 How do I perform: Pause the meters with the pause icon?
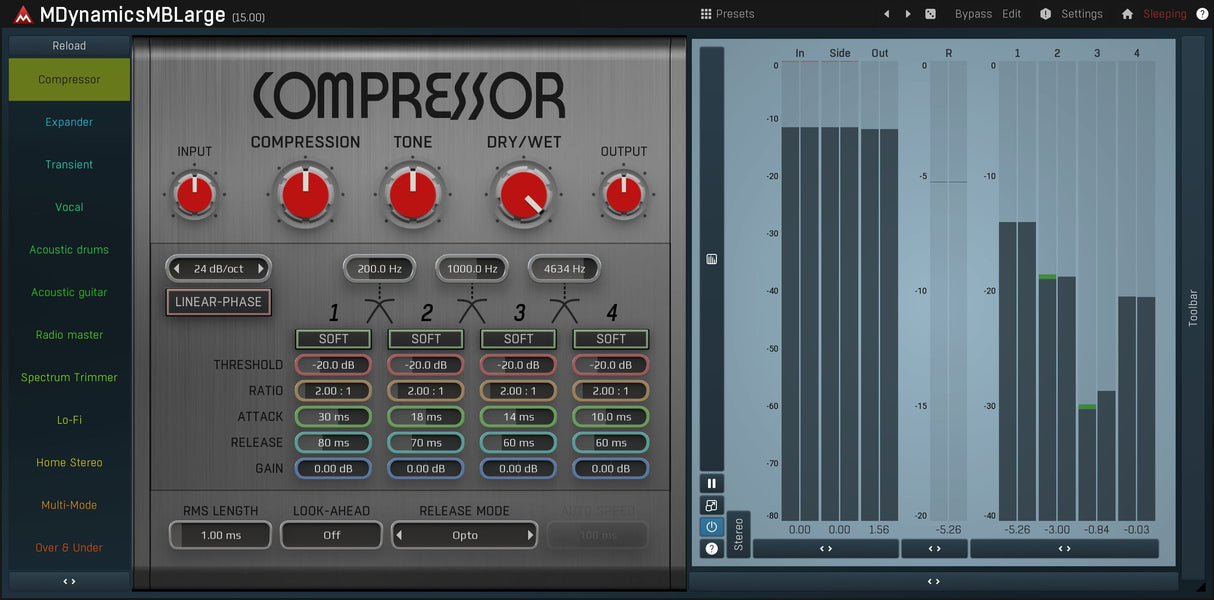[712, 483]
